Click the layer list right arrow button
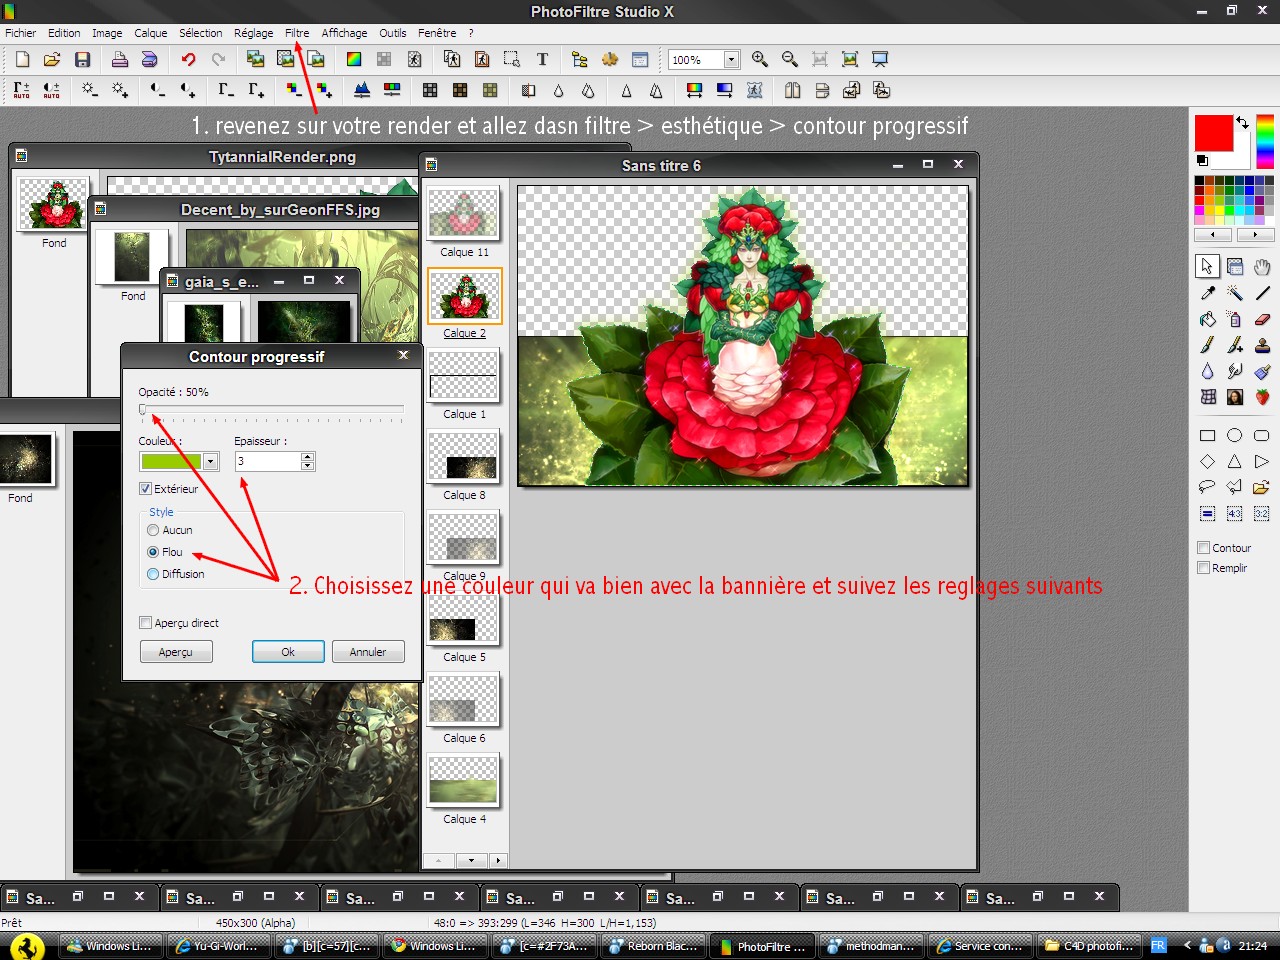This screenshot has height=960, width=1280. tap(498, 860)
